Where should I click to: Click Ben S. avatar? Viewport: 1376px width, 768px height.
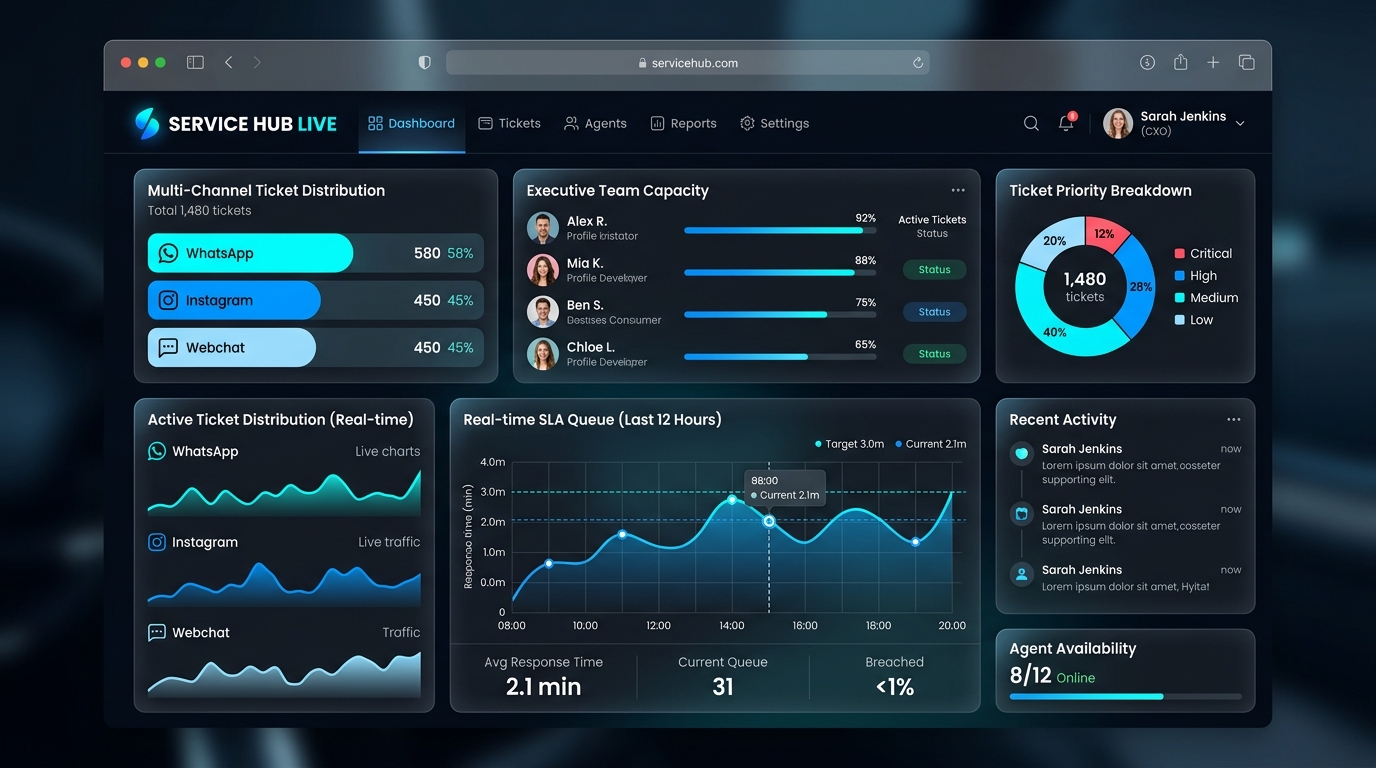pyautogui.click(x=543, y=312)
